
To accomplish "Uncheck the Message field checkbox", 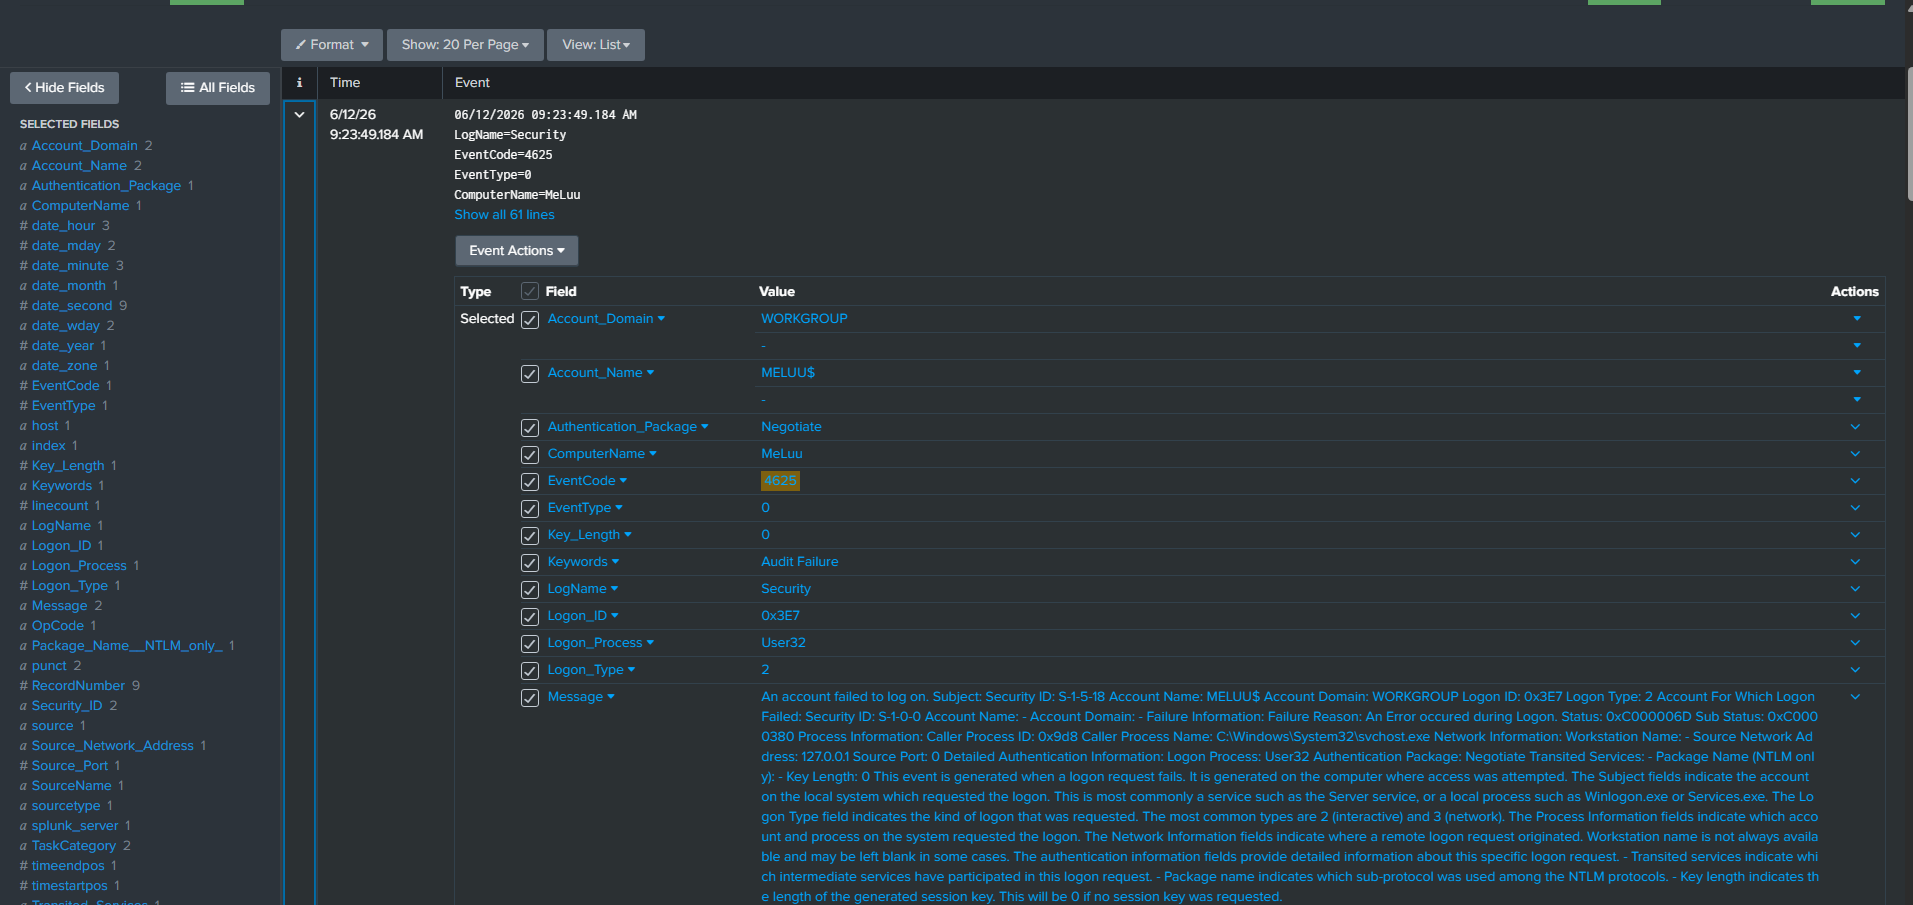I will [530, 698].
